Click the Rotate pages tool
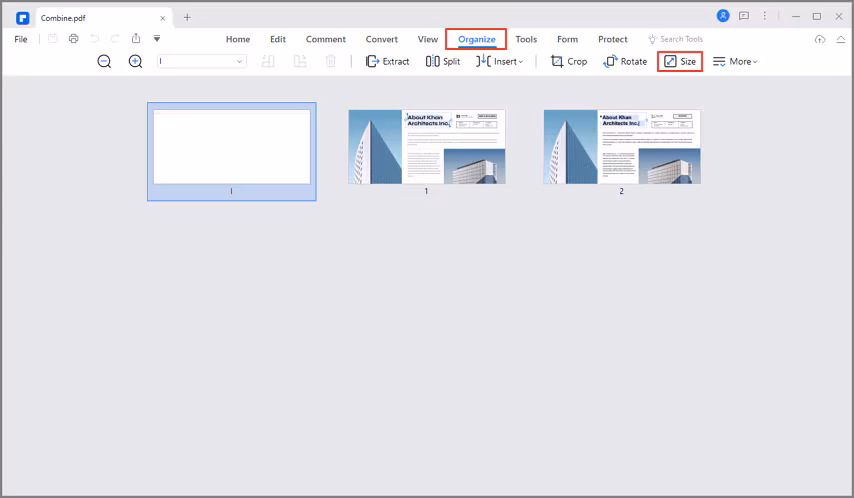 click(625, 62)
